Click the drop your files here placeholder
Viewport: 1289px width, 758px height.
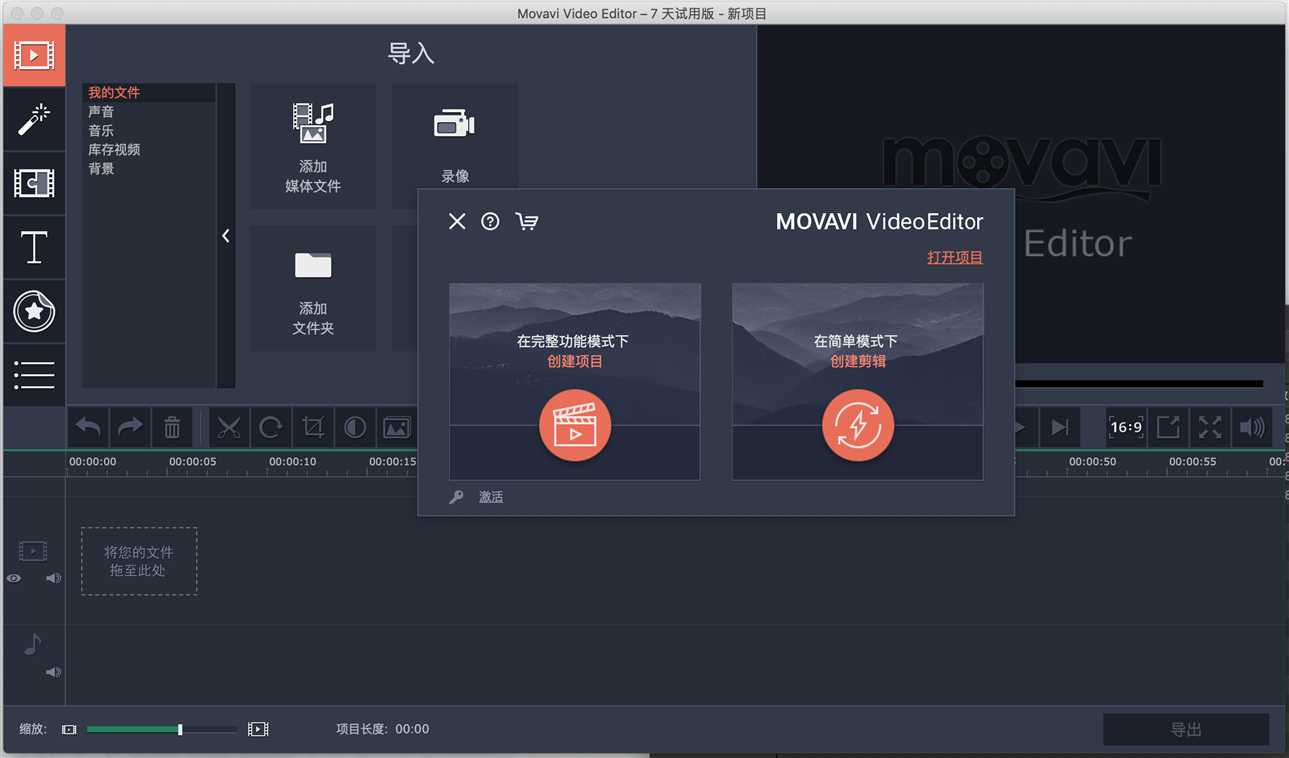[139, 561]
